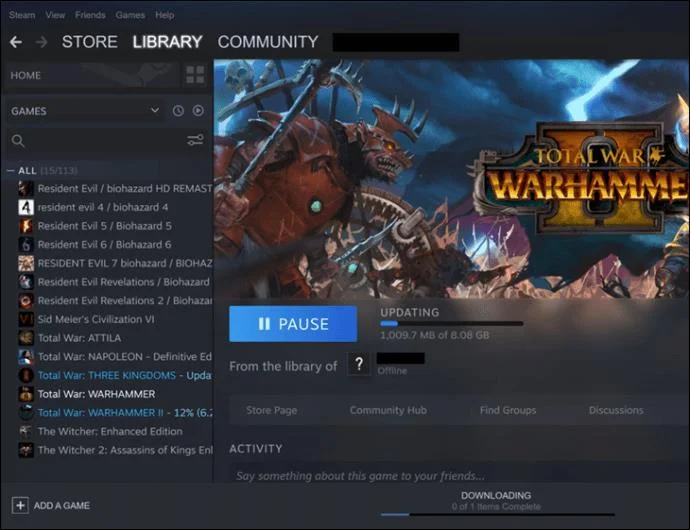This screenshot has width=690, height=530.
Task: Click Total War: ATTILA game icon
Action: (x=26, y=338)
